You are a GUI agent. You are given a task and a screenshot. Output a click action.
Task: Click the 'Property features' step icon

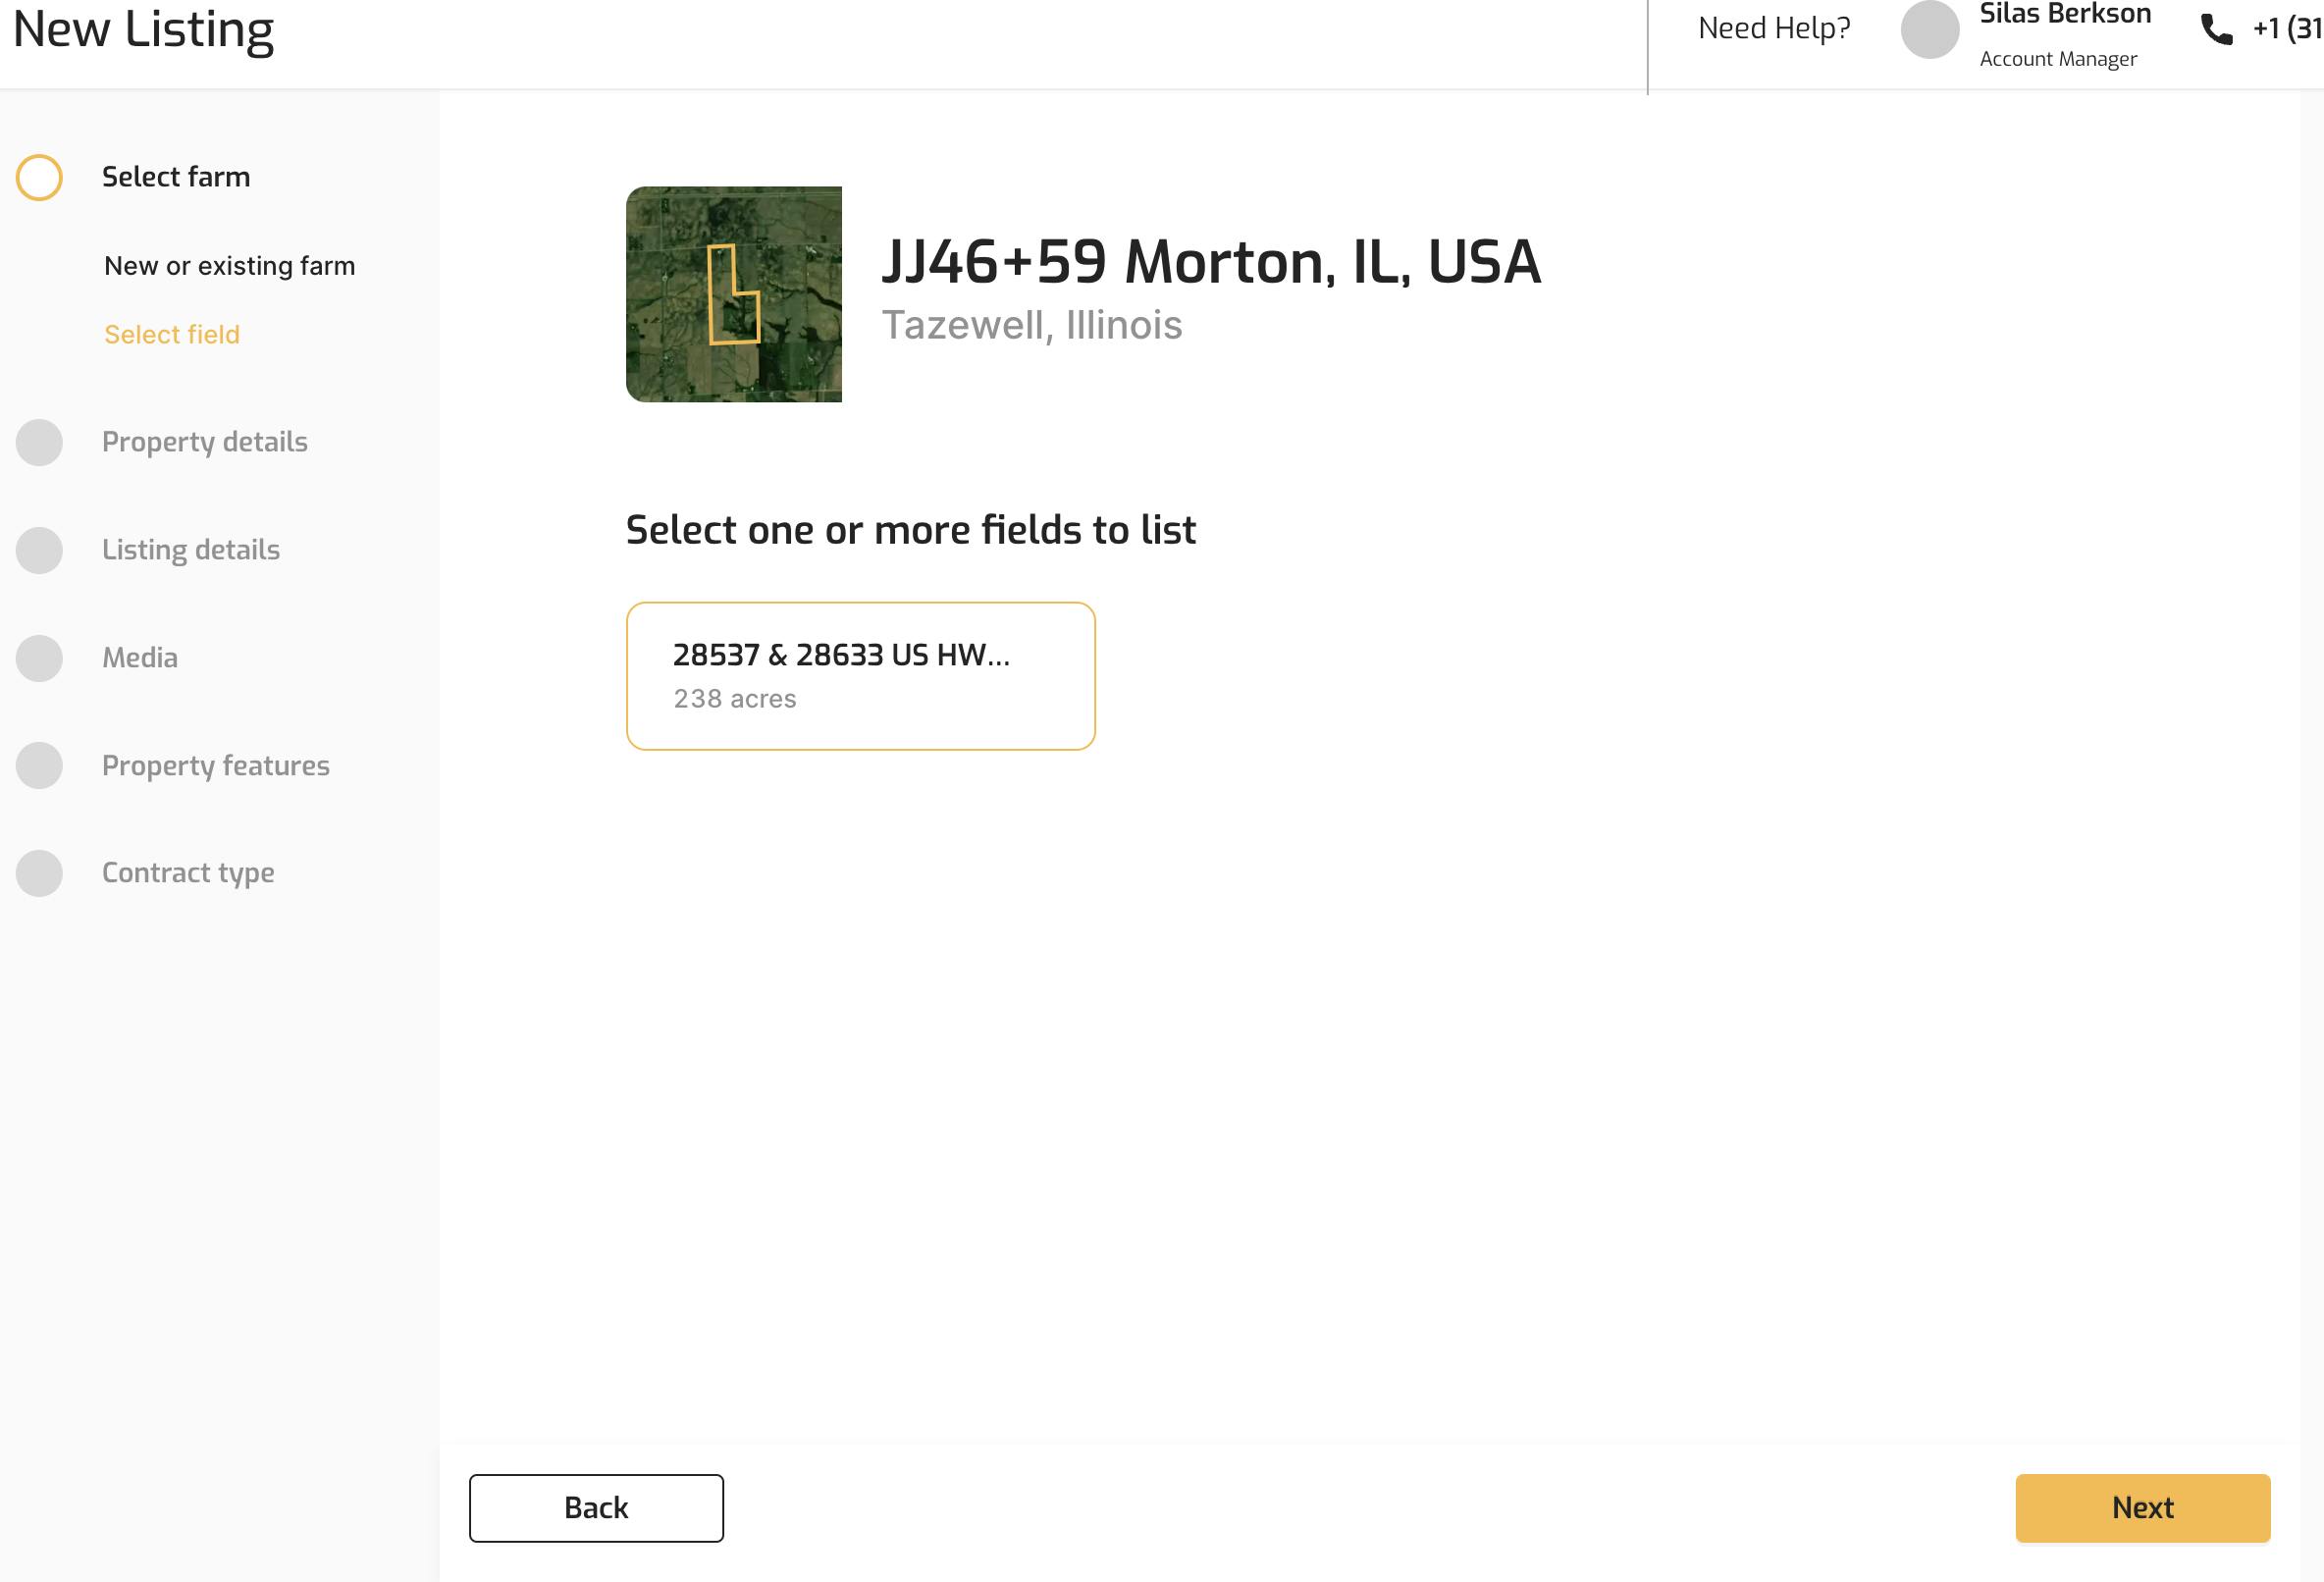pos(39,766)
